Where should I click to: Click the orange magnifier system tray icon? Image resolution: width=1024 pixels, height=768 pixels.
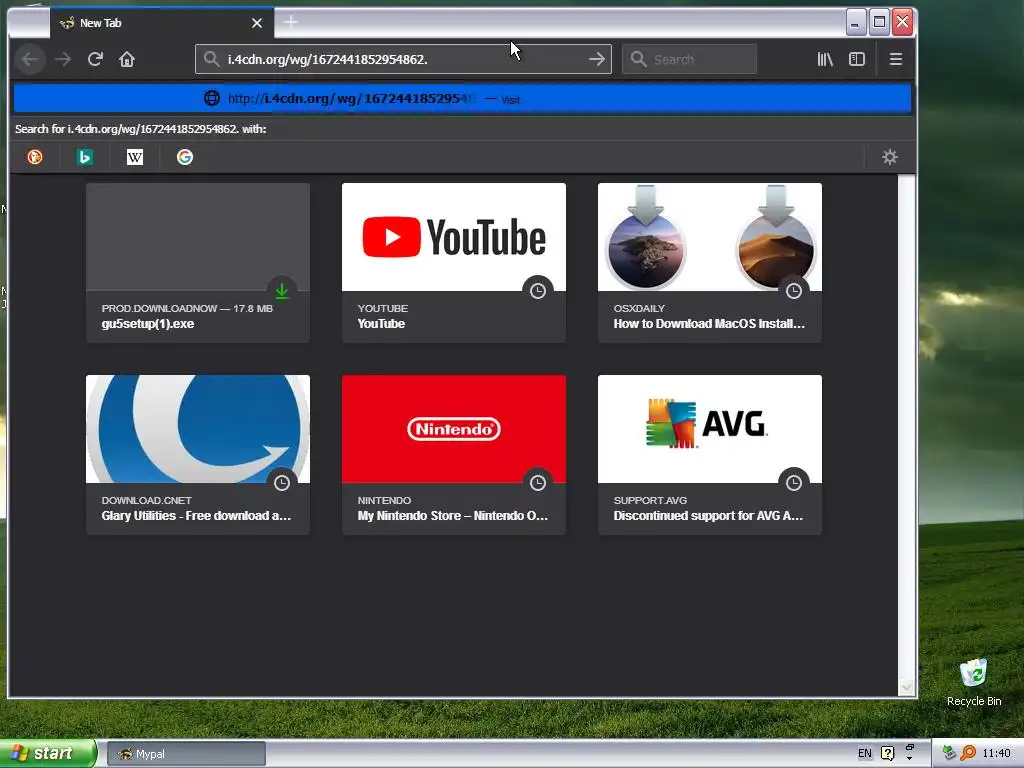coord(968,753)
